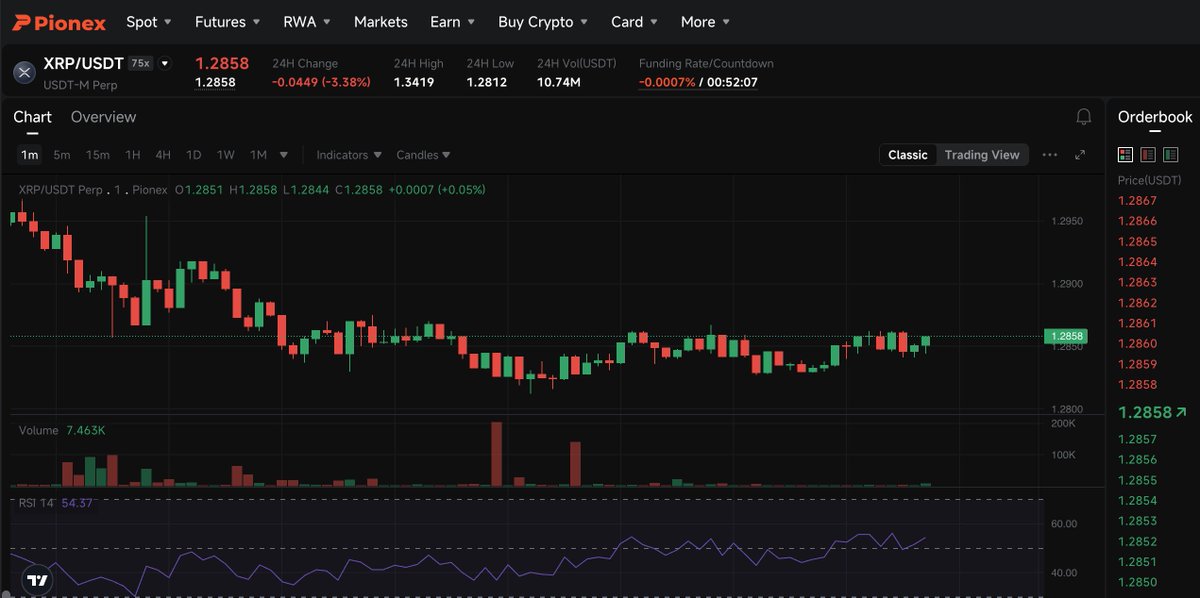1200x598 pixels.
Task: Click bid price 1.2857 in orderbook
Action: [x=1137, y=439]
